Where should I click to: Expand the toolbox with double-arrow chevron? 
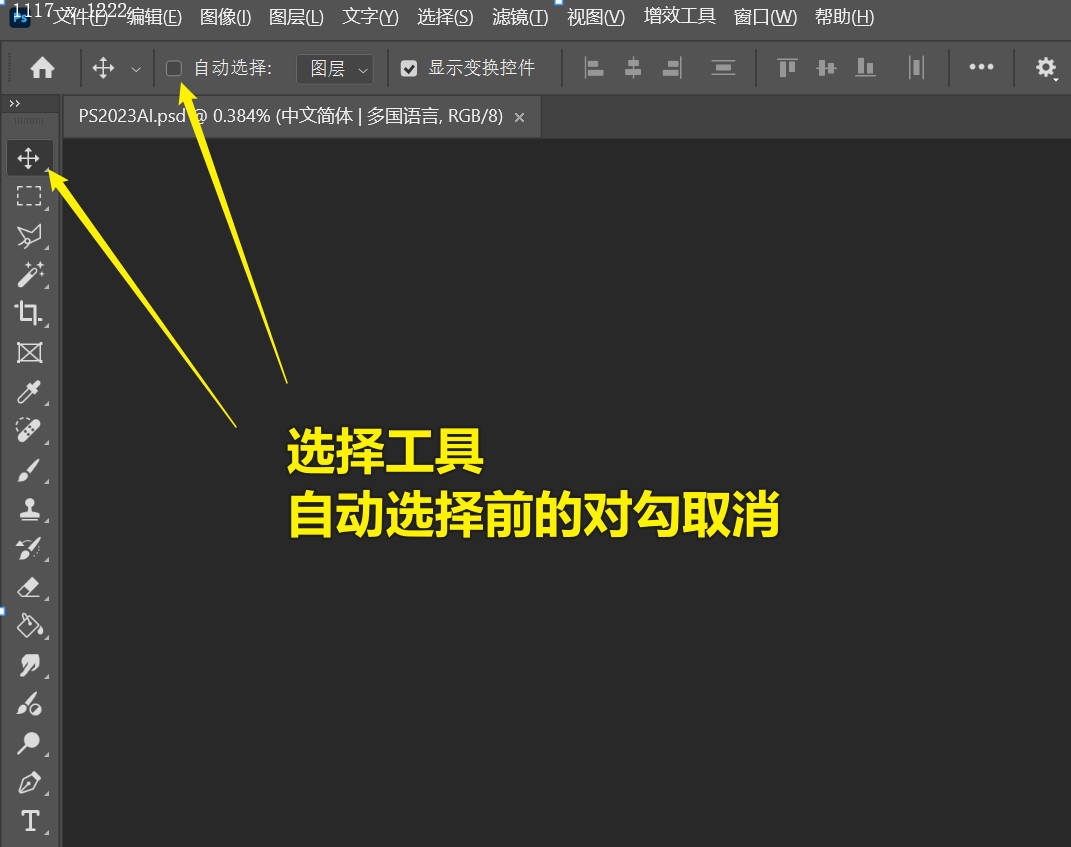coord(14,103)
